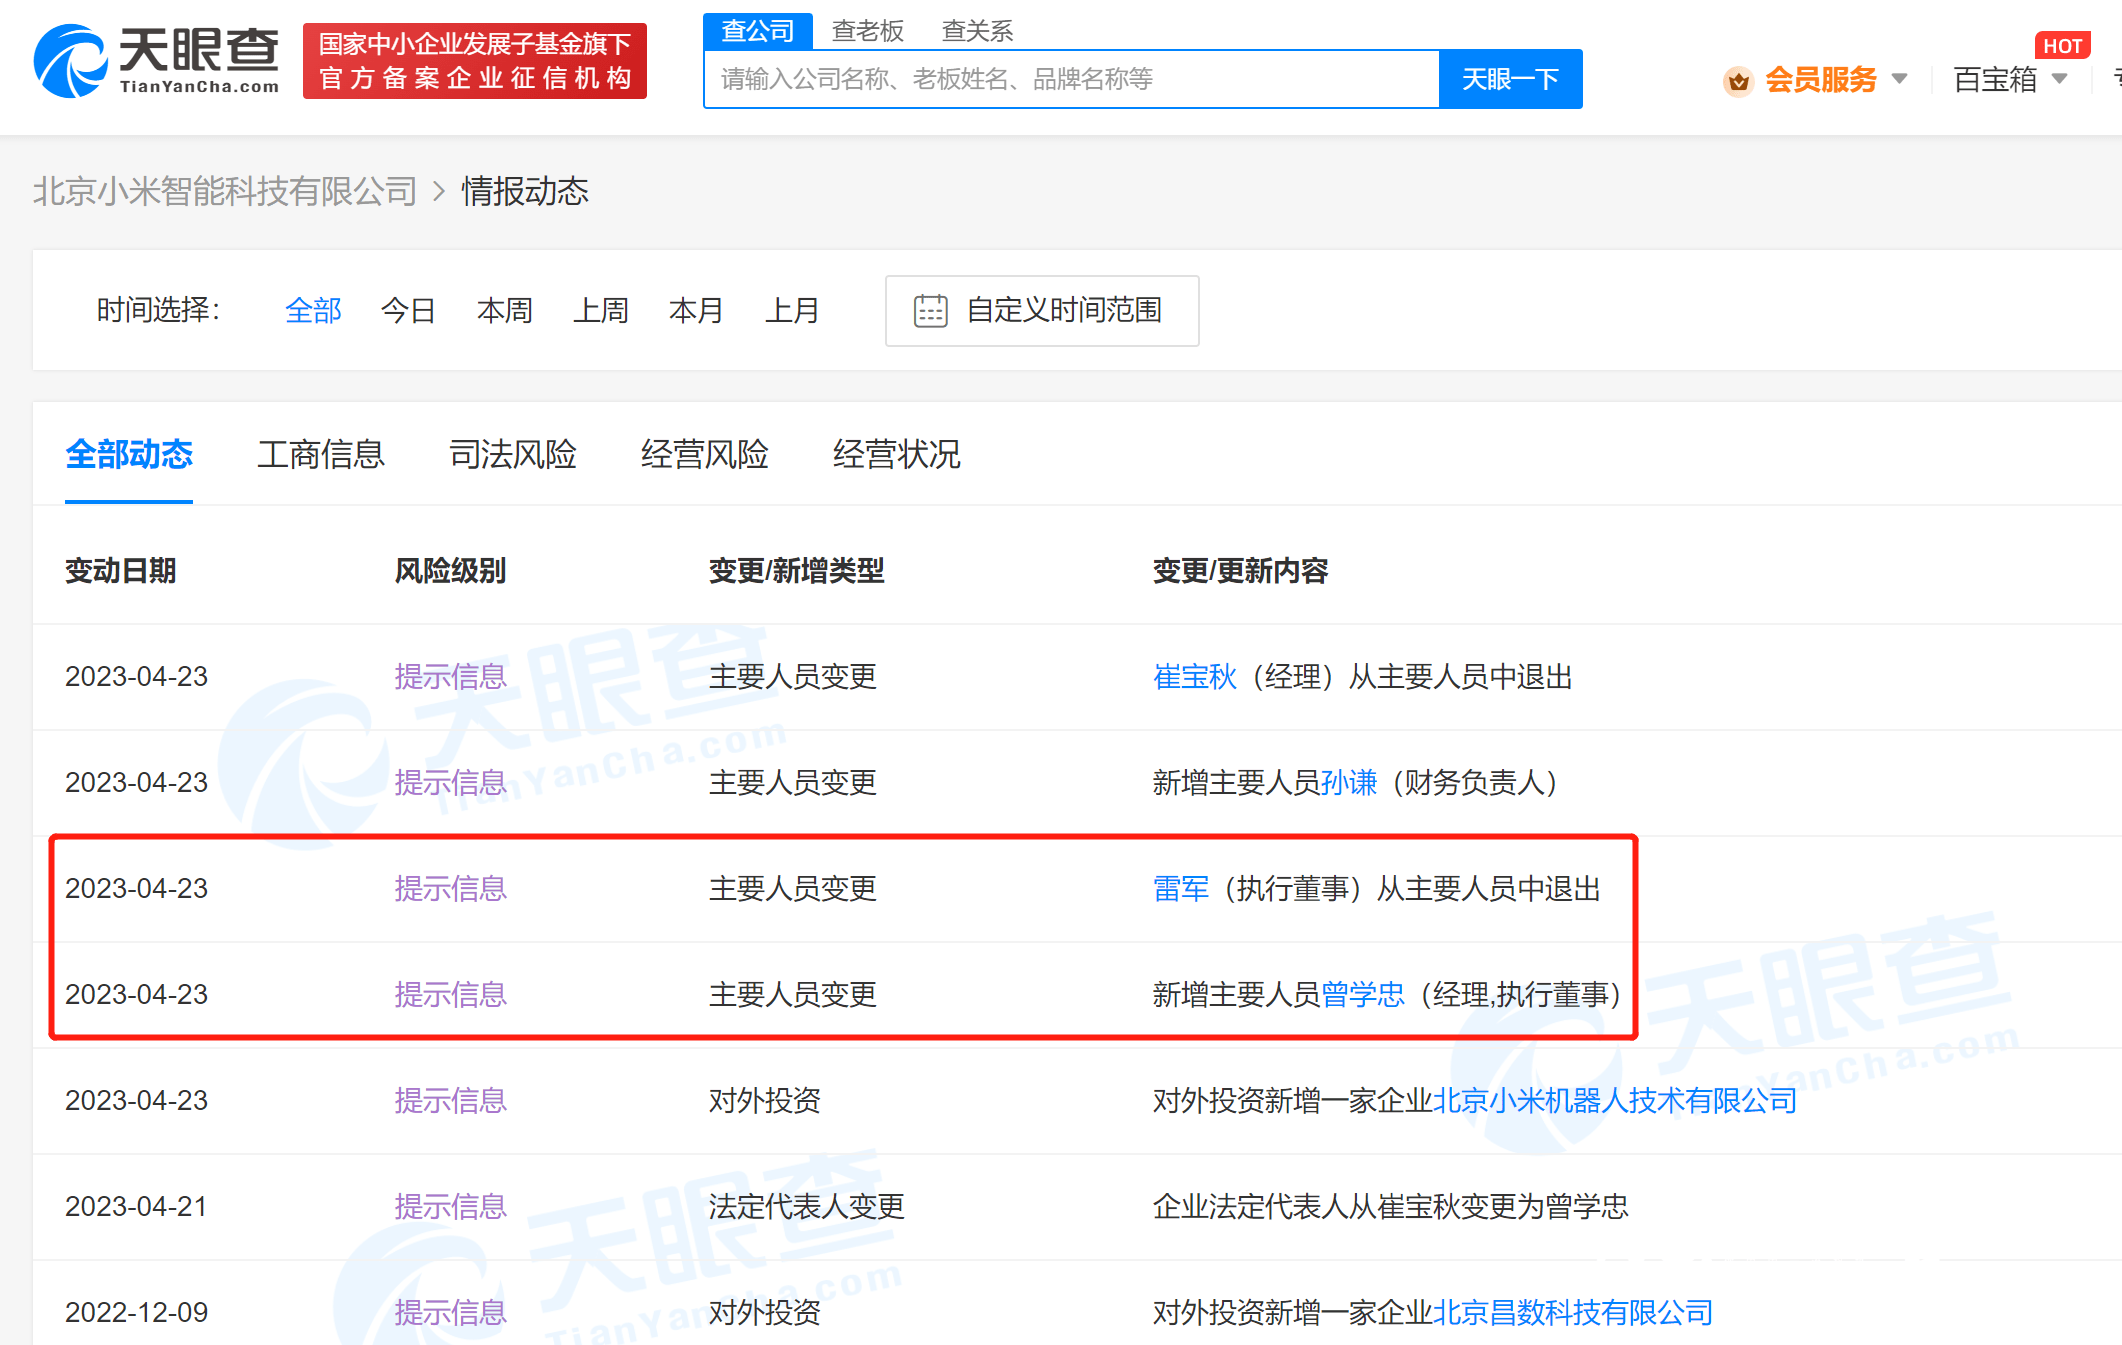Click 提示信息 in the 2023-04-21 row
The image size is (2122, 1345).
[451, 1207]
